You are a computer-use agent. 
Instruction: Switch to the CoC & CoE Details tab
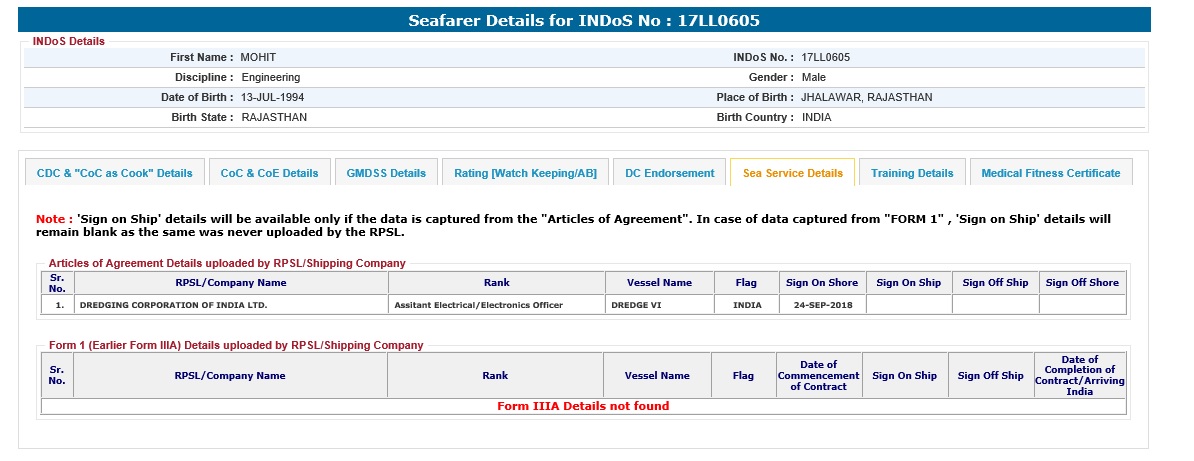coord(269,173)
